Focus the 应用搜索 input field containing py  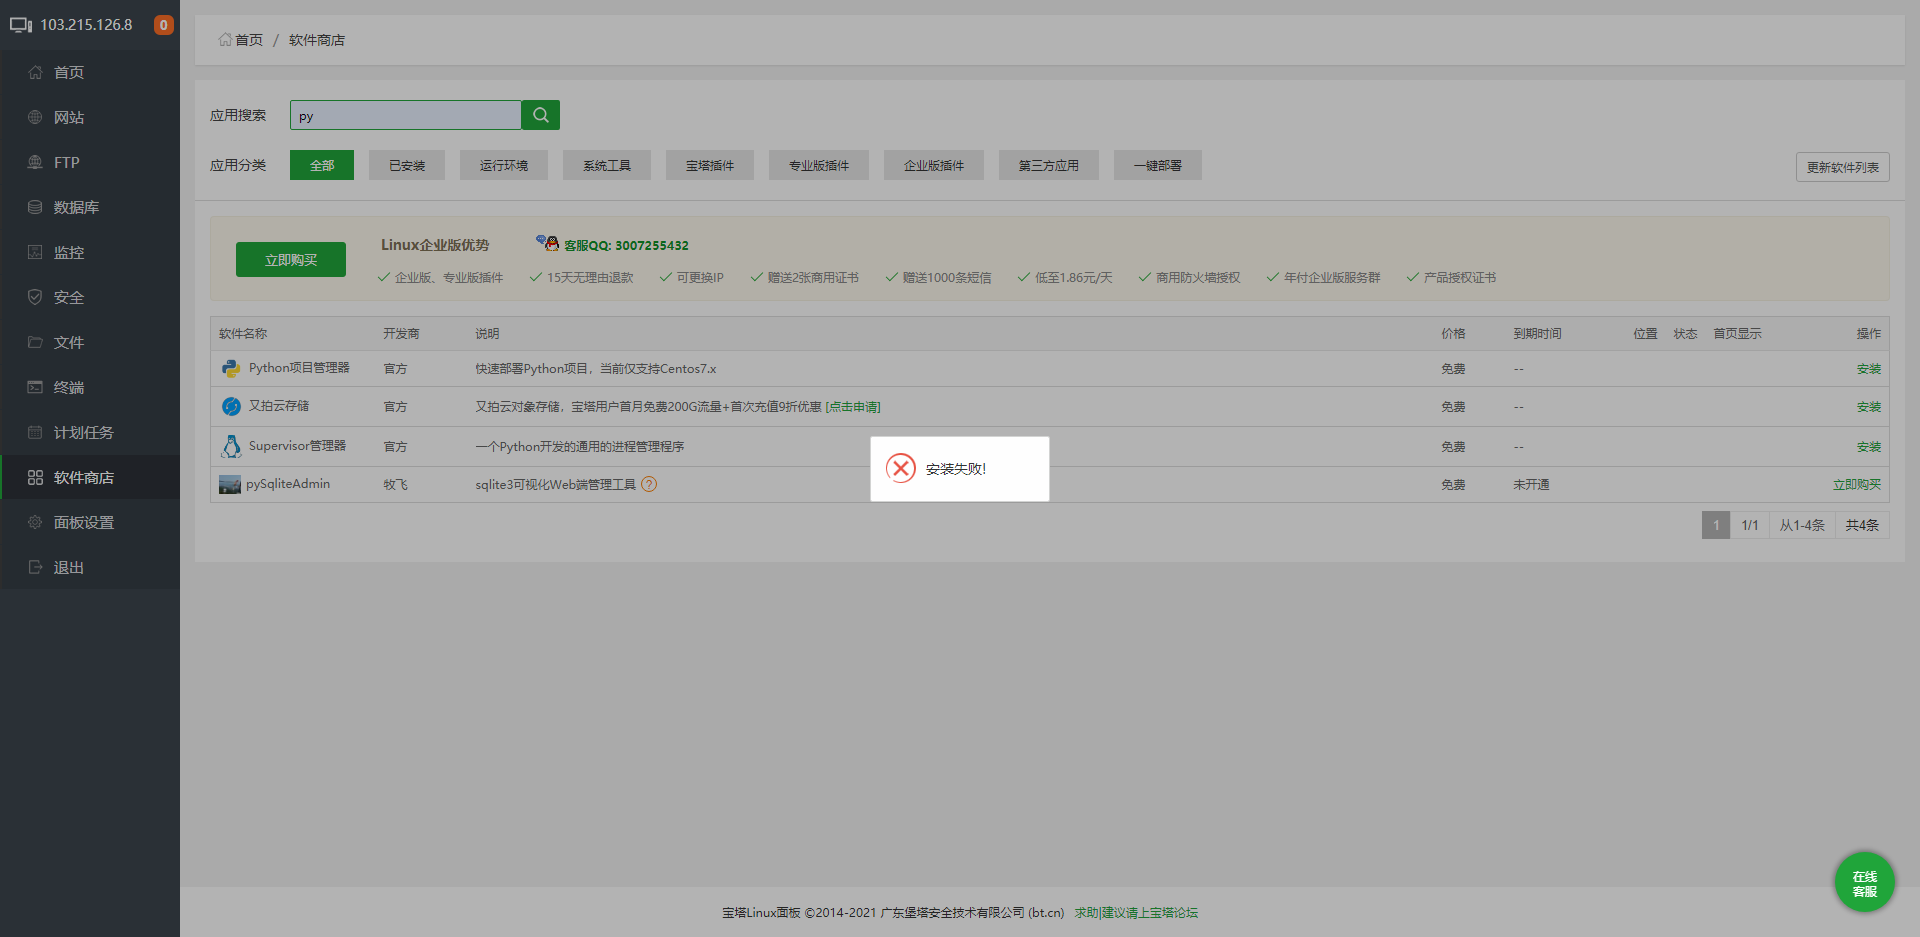(x=406, y=115)
